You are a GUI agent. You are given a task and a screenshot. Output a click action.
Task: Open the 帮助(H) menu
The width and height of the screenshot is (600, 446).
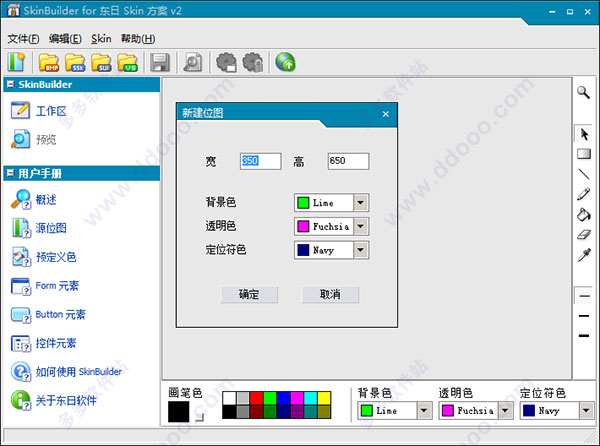(138, 39)
